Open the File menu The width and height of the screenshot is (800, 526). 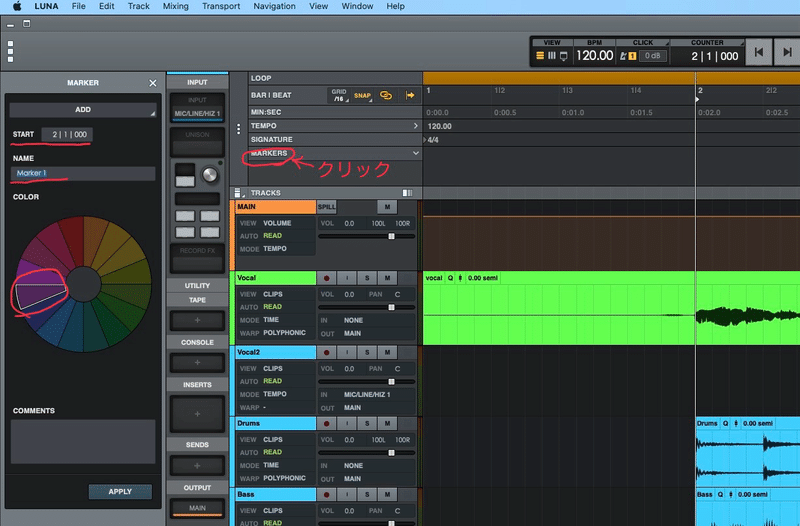[x=79, y=6]
